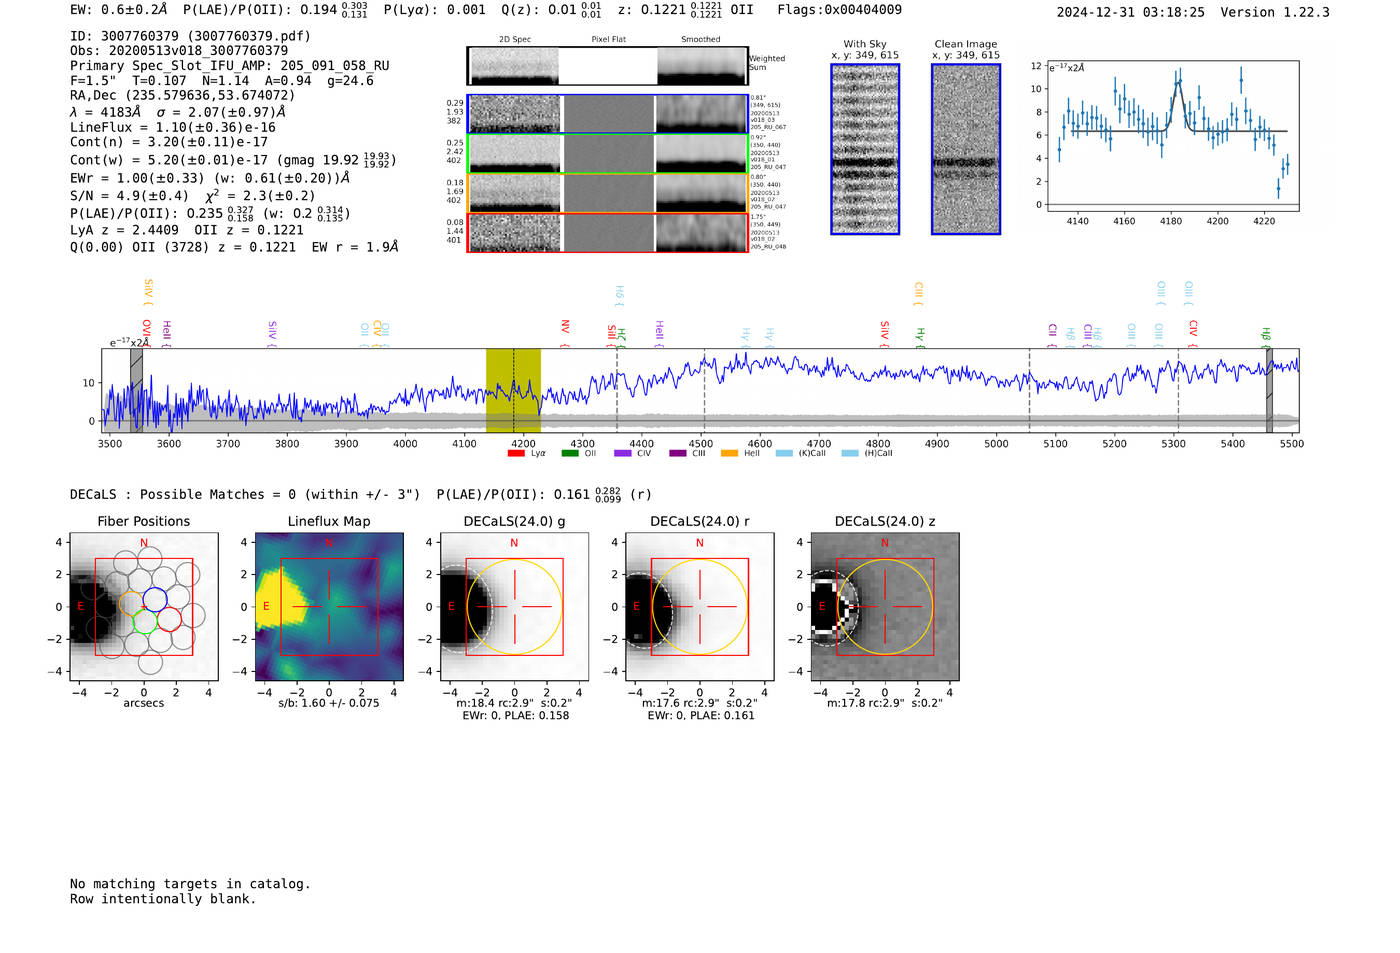Screen dimensions: 1400x953
Task: Click the s/b: 1.60 +/- 0.075 caption
Action: [x=329, y=703]
